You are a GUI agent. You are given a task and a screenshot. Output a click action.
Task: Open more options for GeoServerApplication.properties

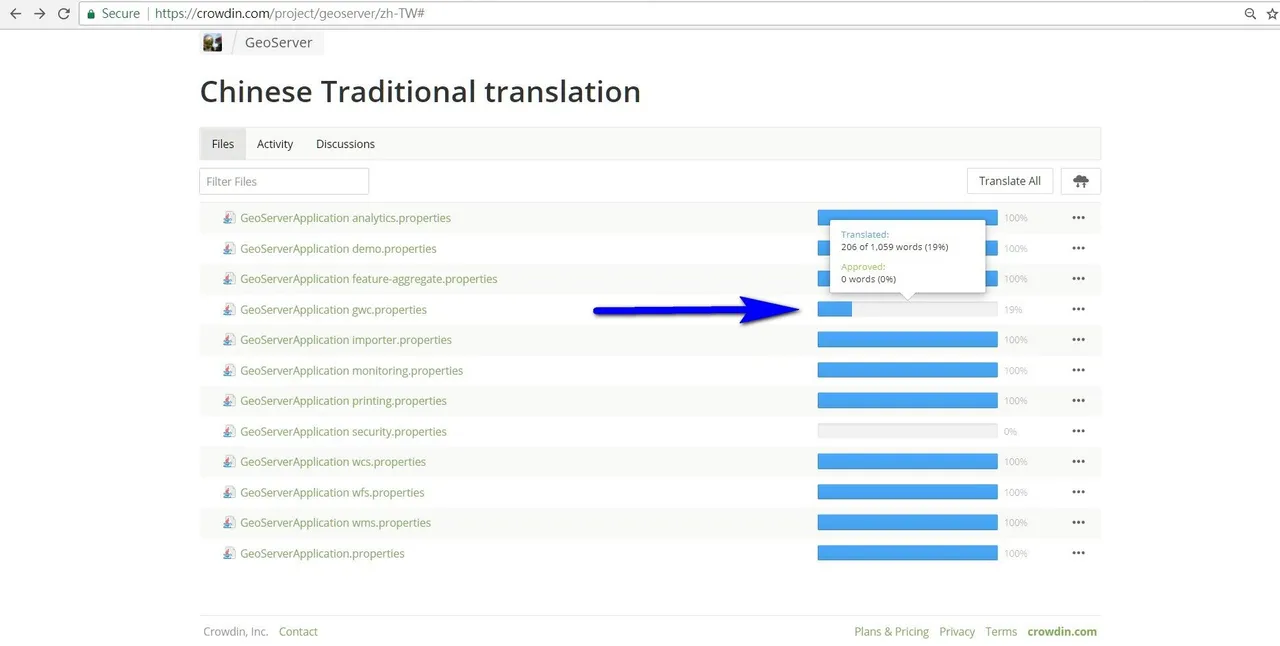(1078, 554)
